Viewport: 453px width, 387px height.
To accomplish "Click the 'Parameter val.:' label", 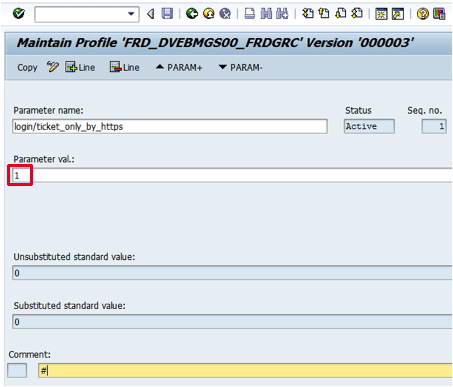I will click(x=44, y=159).
